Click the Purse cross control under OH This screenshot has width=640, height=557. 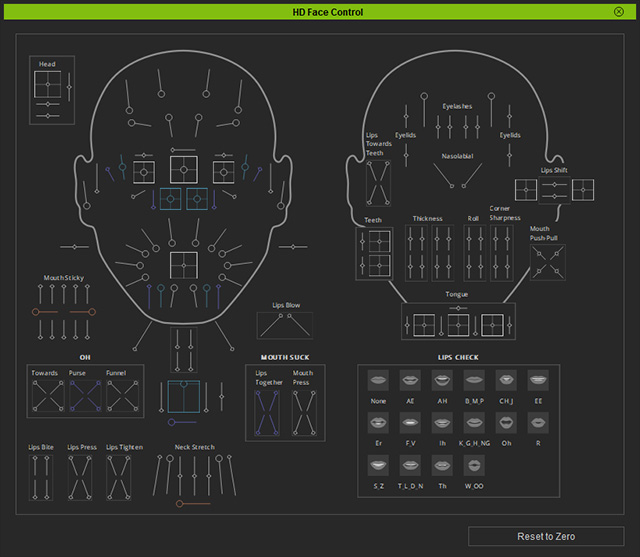pos(85,396)
